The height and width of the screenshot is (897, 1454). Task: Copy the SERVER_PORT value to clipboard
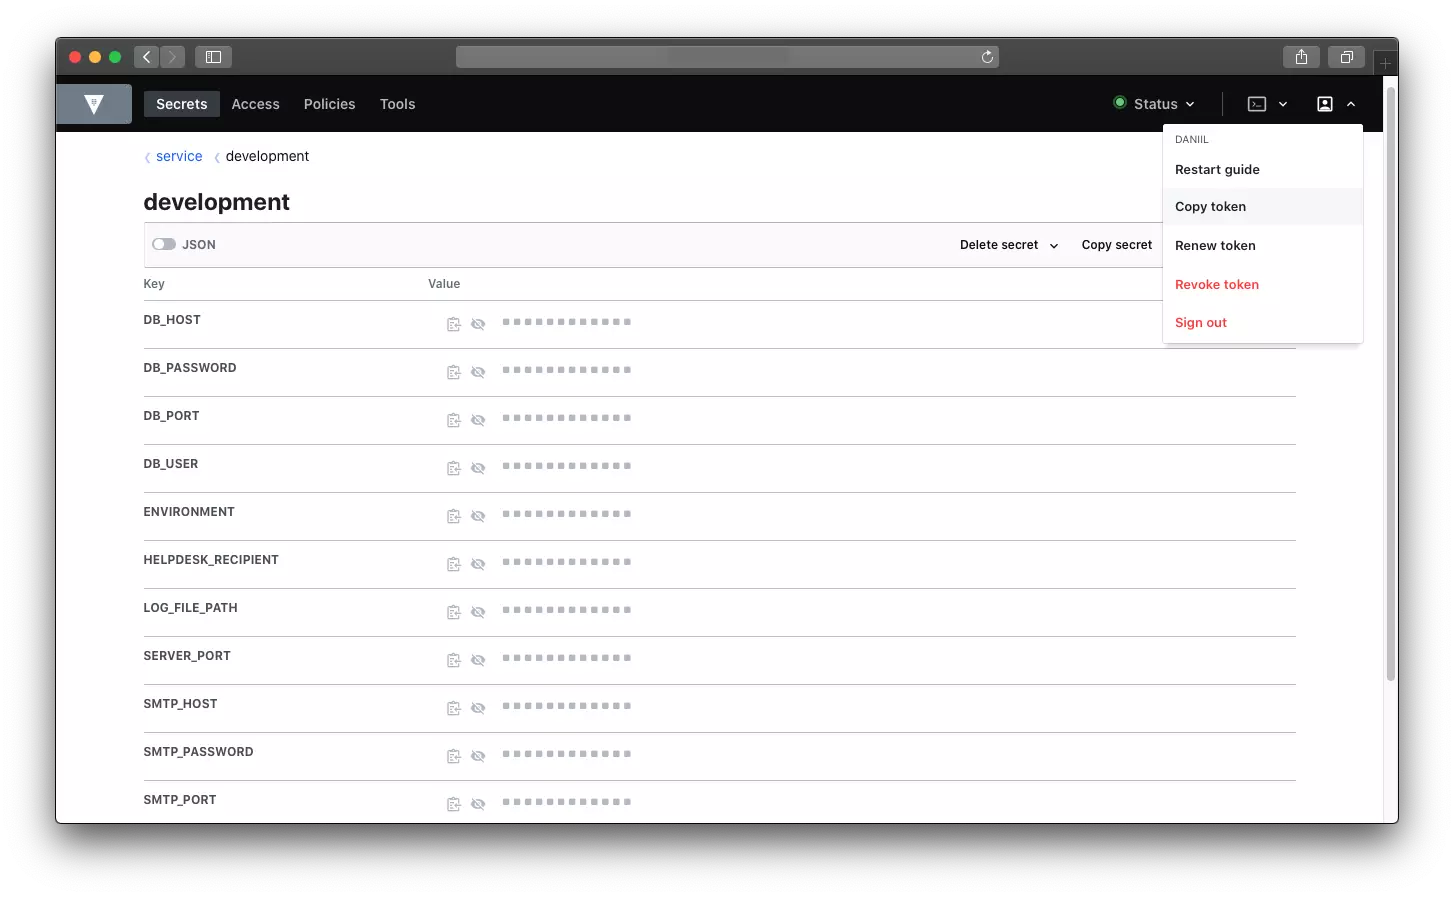[x=454, y=660]
